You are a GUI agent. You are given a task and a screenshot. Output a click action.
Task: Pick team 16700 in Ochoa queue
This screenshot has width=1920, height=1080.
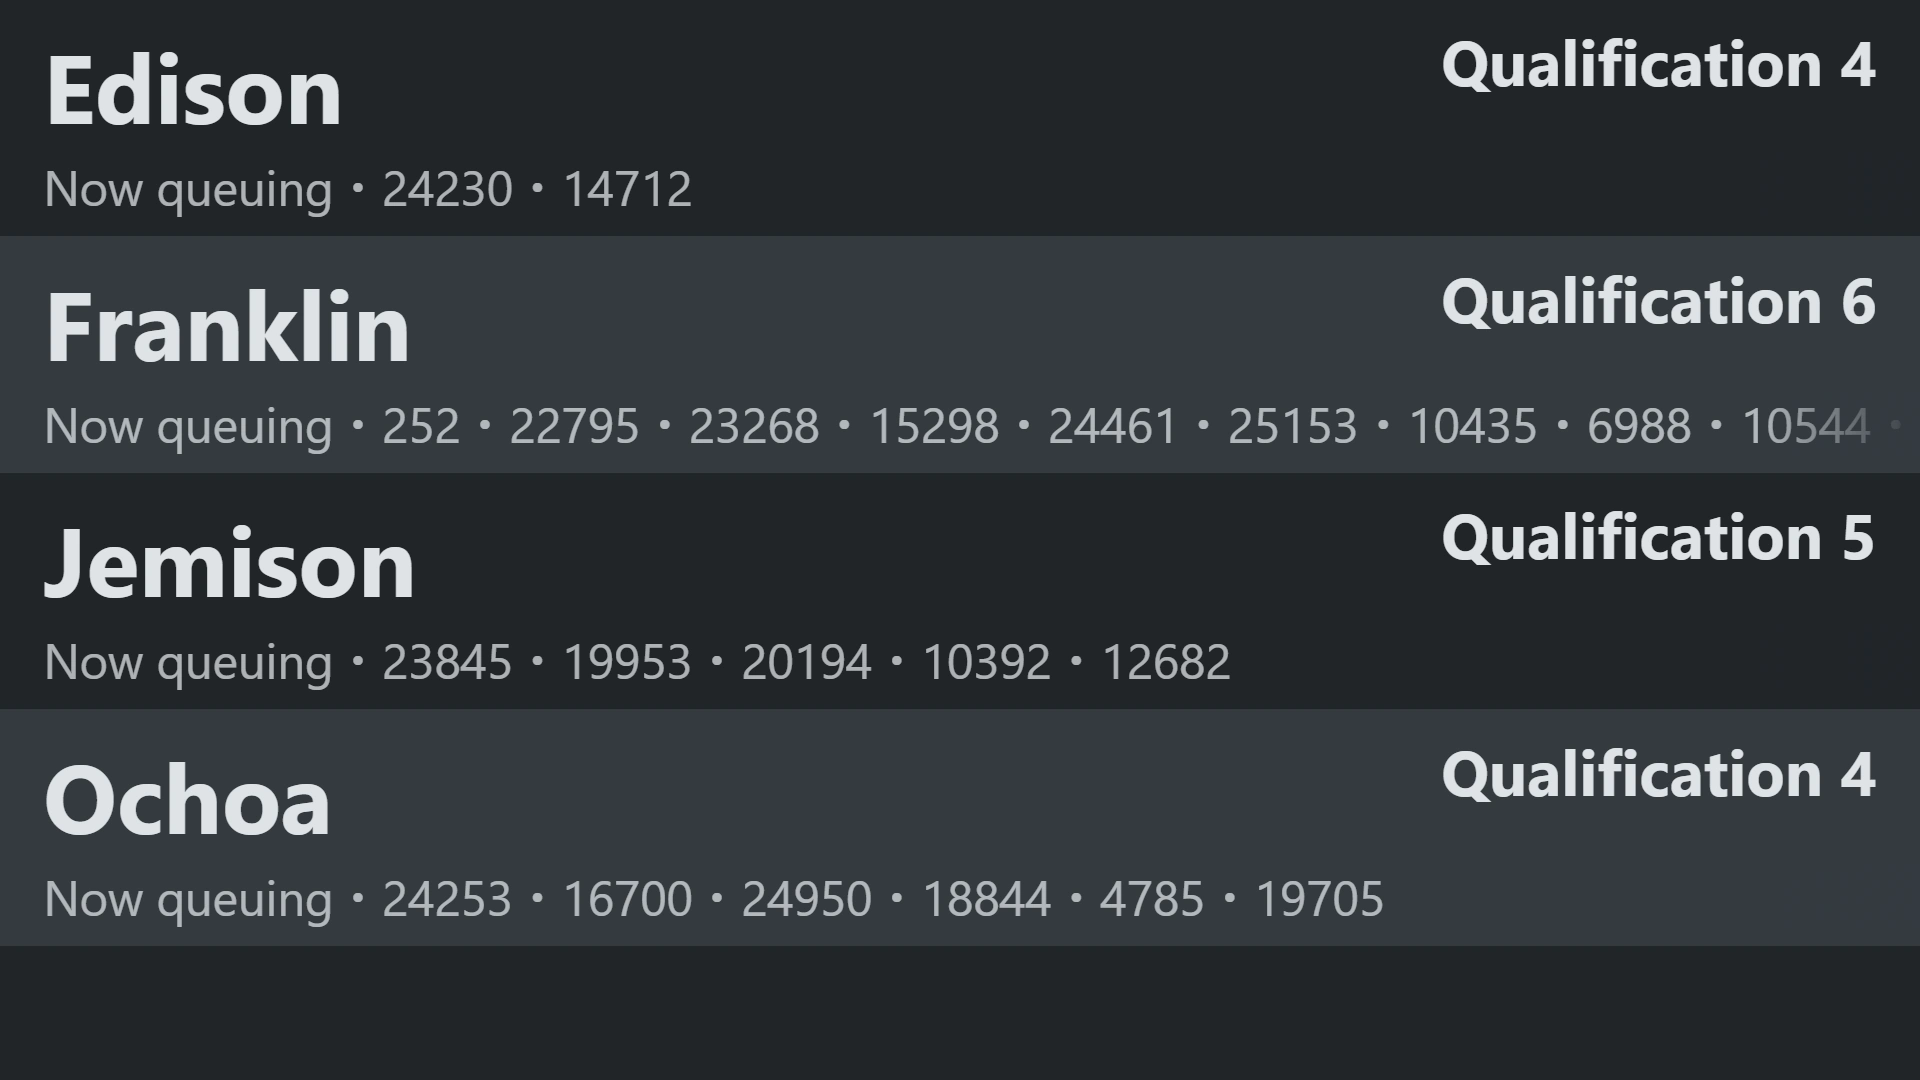click(x=627, y=900)
